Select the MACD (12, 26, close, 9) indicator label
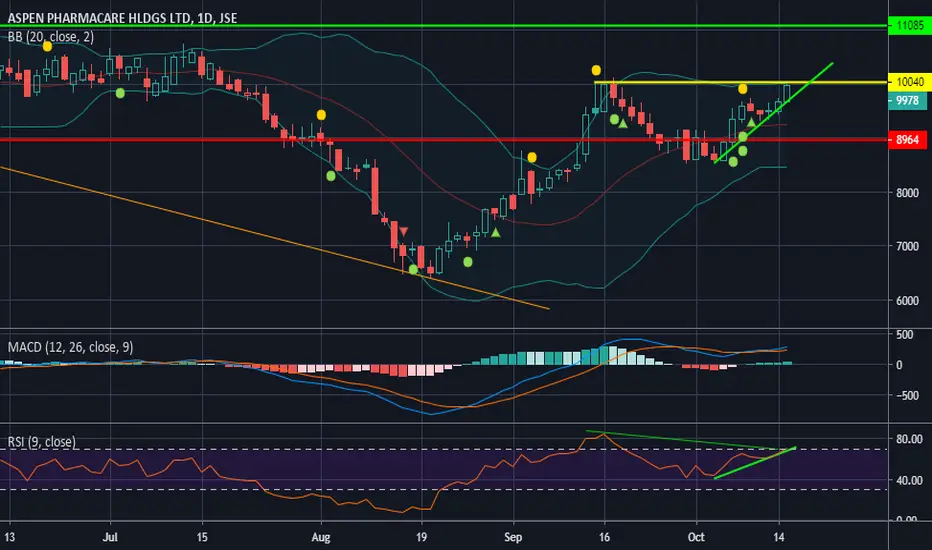The image size is (932, 550). 70,347
